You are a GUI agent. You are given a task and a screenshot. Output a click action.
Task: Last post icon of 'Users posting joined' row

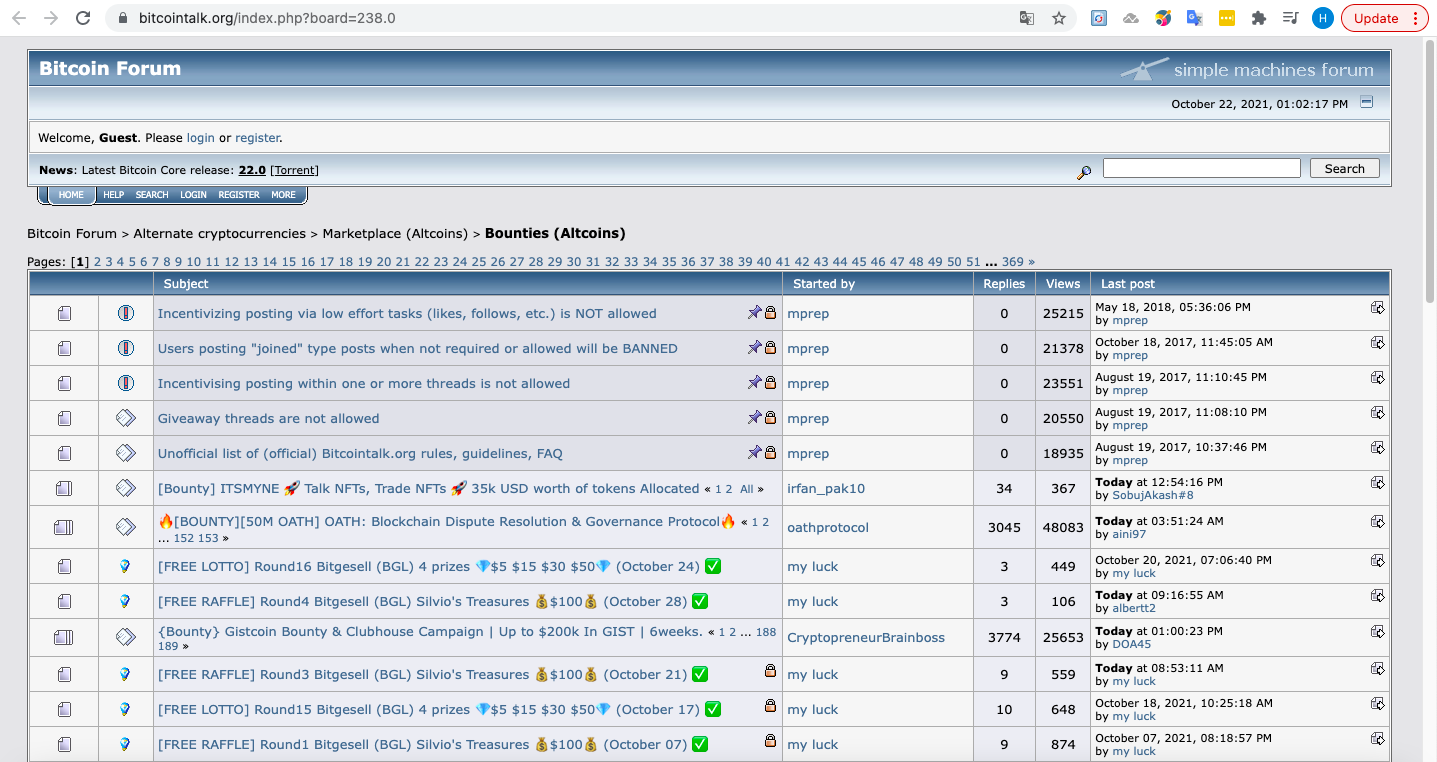(1378, 342)
